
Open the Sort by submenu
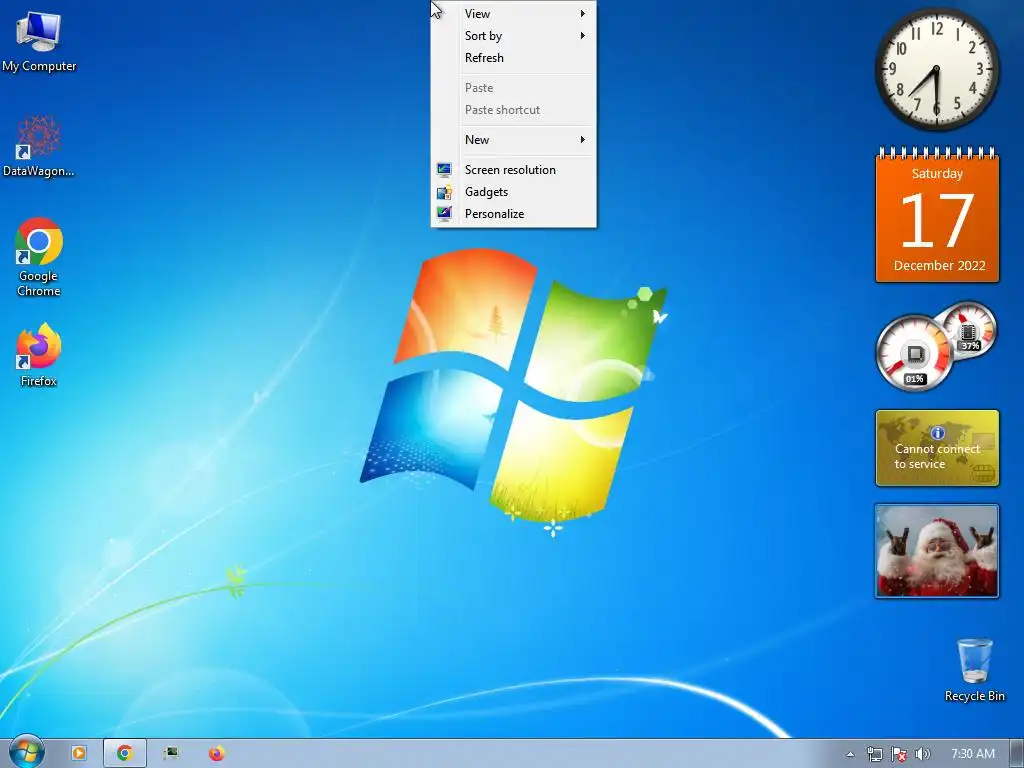tap(514, 36)
